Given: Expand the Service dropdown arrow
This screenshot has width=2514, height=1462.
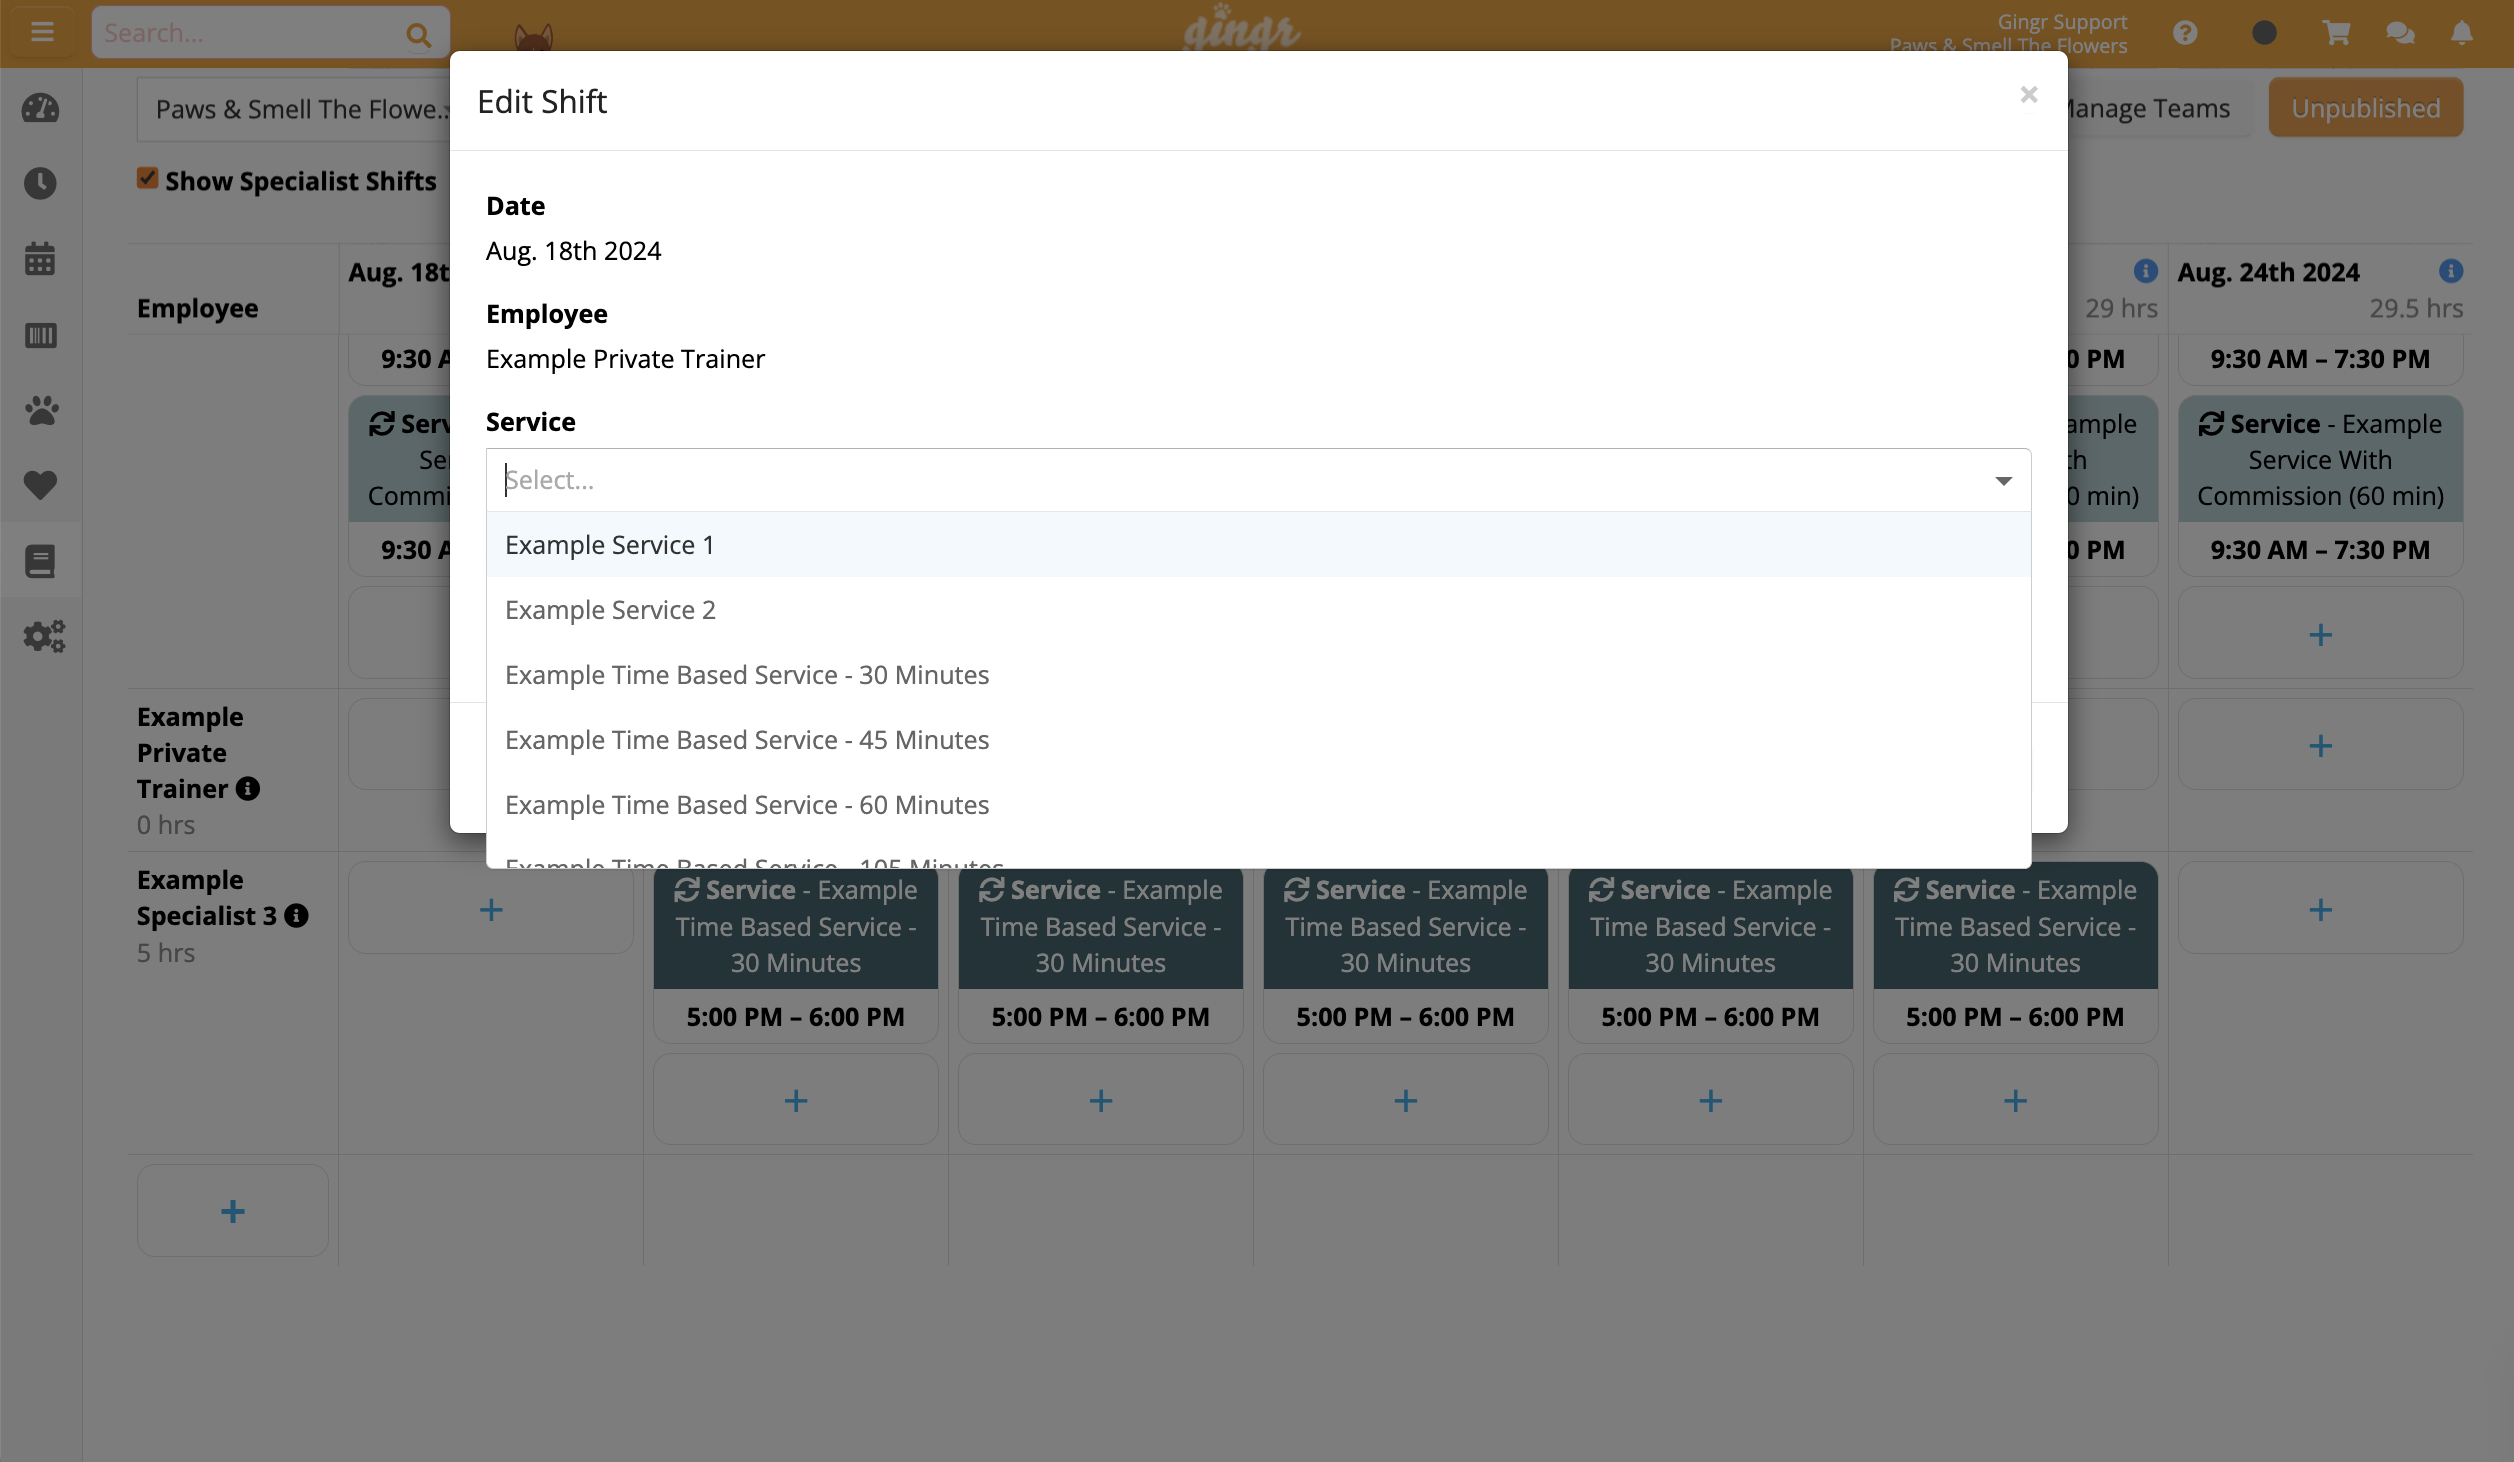Looking at the screenshot, I should click(2003, 481).
